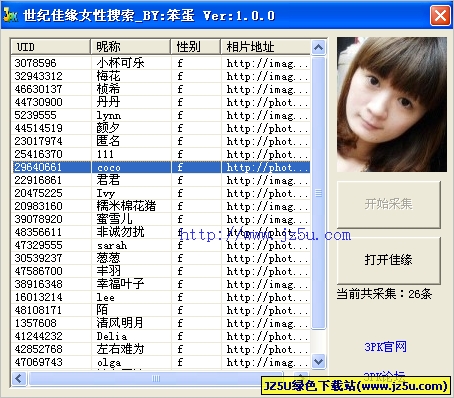Select the row with nickname 清风明月
The width and height of the screenshot is (454, 398).
161,323
